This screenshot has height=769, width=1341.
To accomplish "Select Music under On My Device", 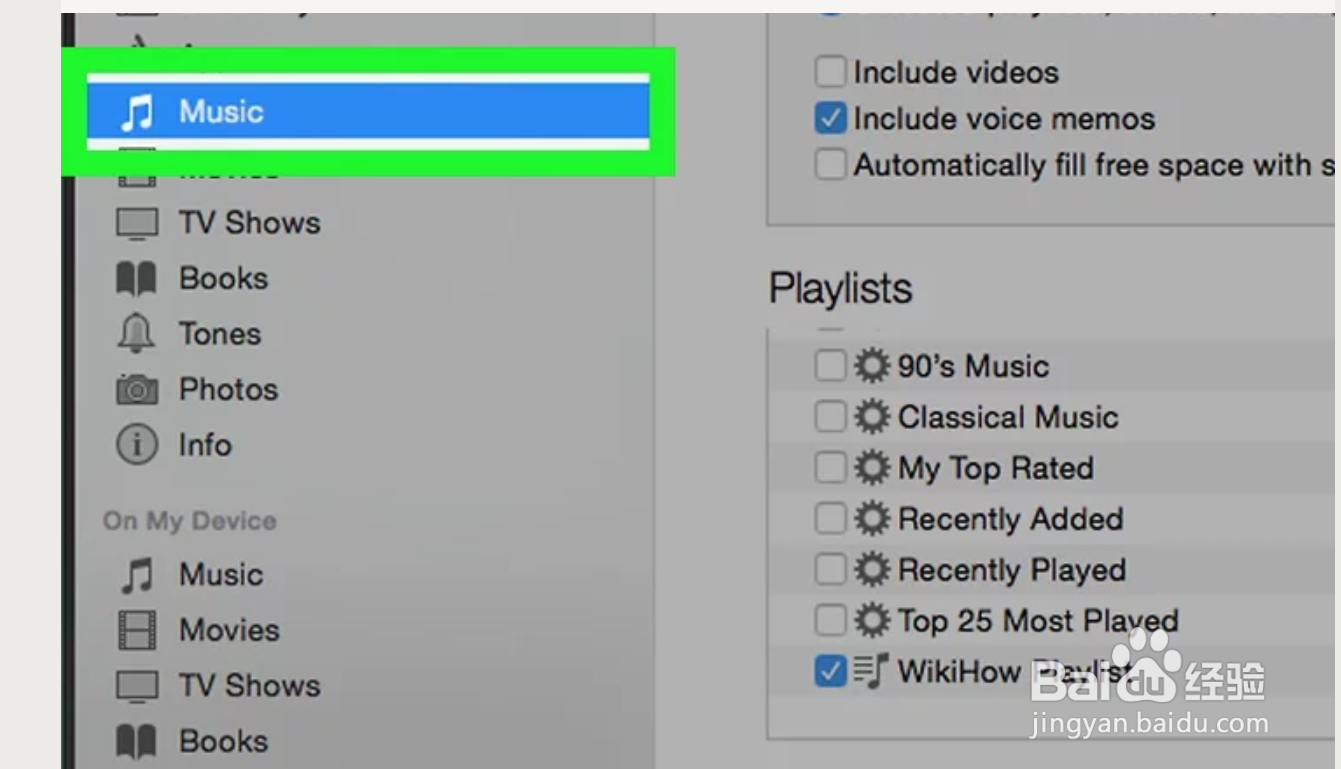I will point(190,575).
